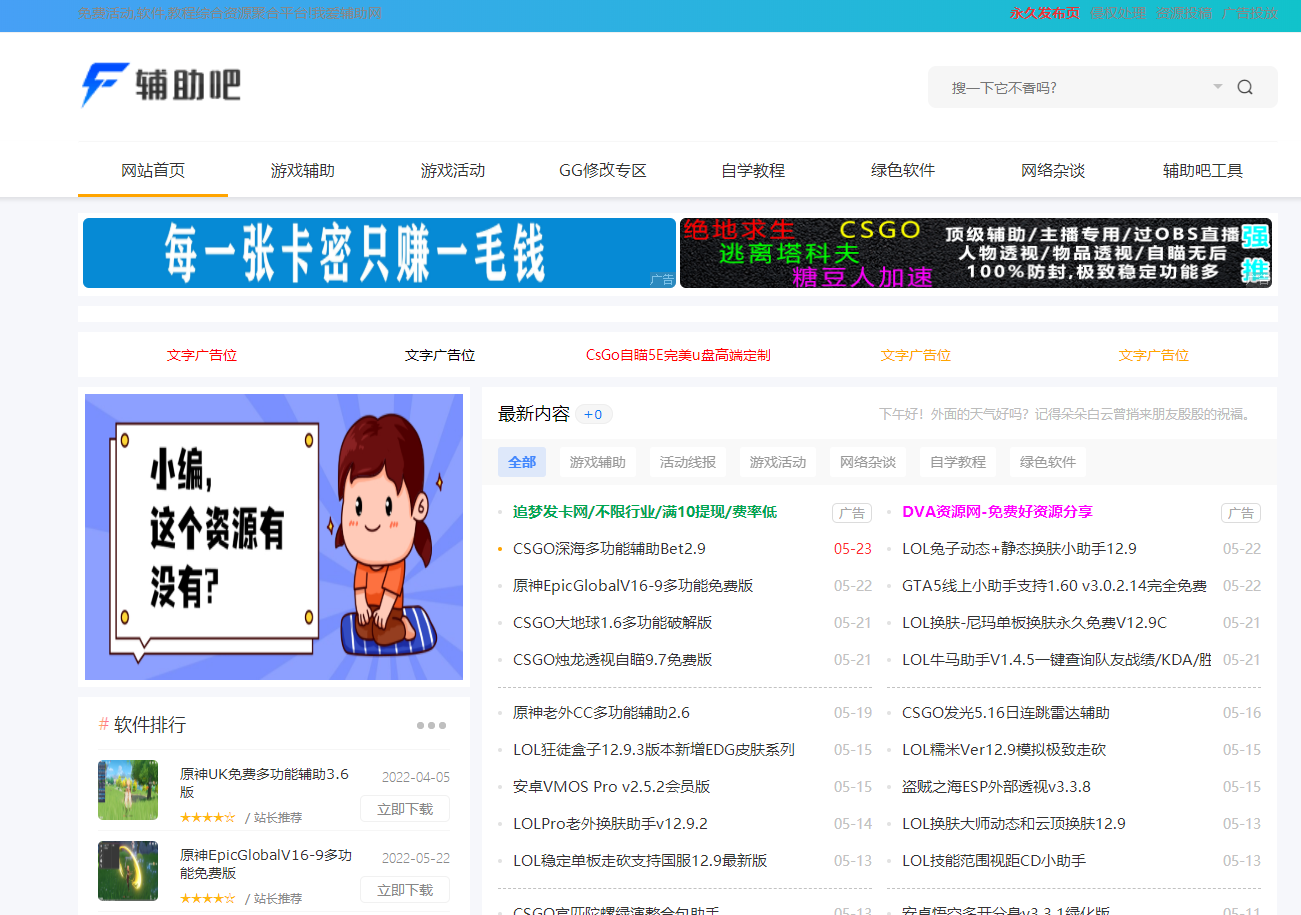Click the 小编这个资源有没有 cartoon image
This screenshot has height=915, width=1301.
[x=274, y=537]
